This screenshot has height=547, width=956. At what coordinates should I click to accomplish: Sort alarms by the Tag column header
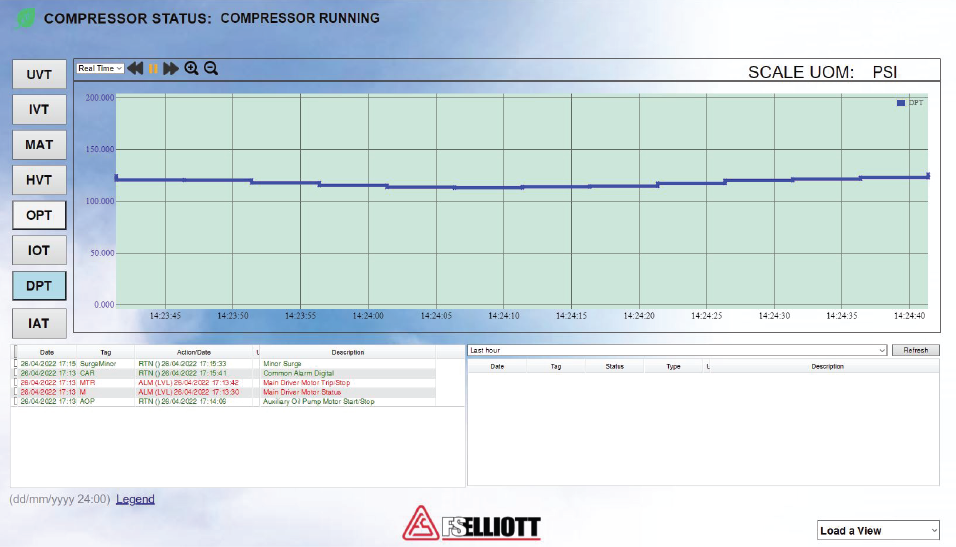point(105,352)
